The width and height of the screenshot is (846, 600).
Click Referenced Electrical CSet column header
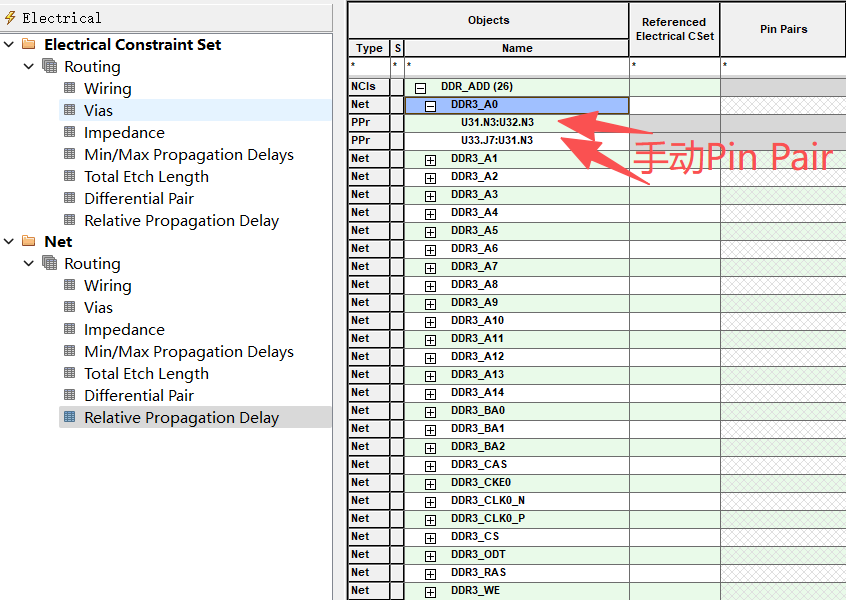[674, 29]
